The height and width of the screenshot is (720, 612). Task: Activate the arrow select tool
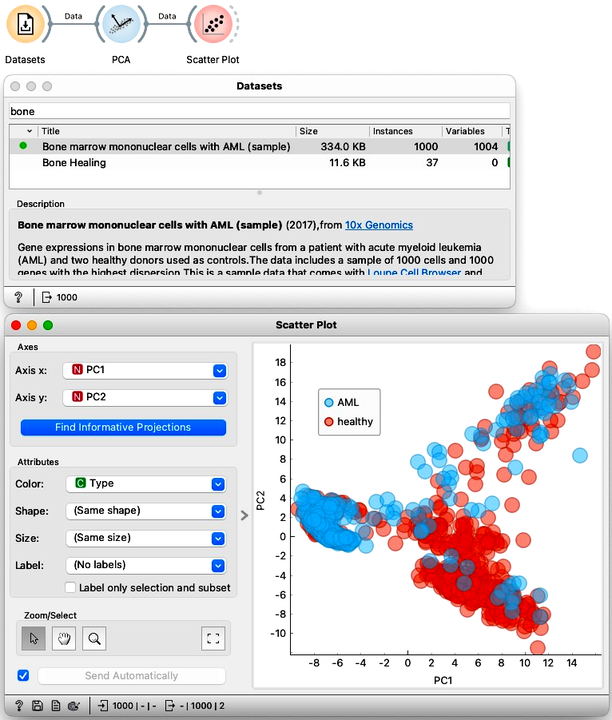34,638
